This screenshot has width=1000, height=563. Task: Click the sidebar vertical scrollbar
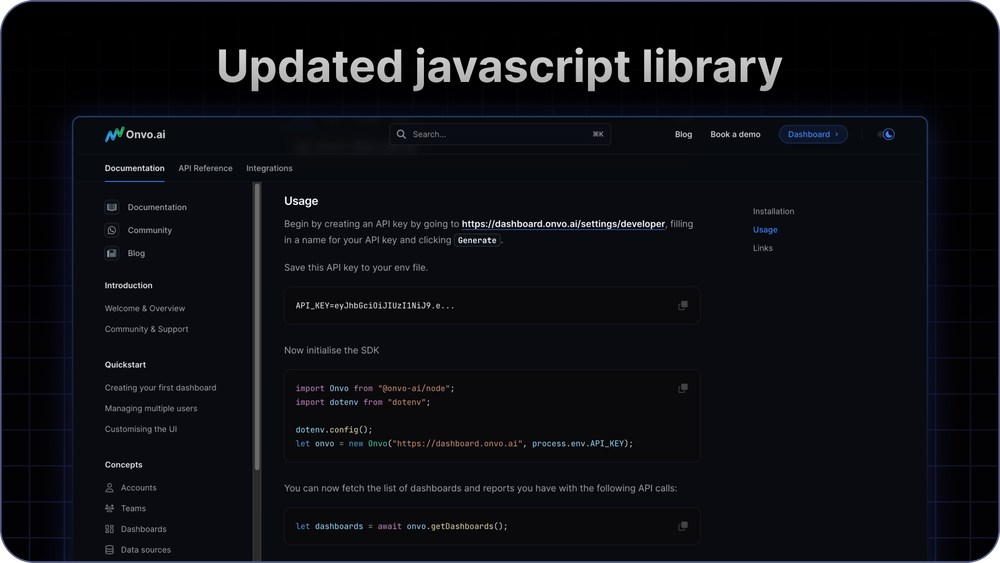click(x=257, y=330)
